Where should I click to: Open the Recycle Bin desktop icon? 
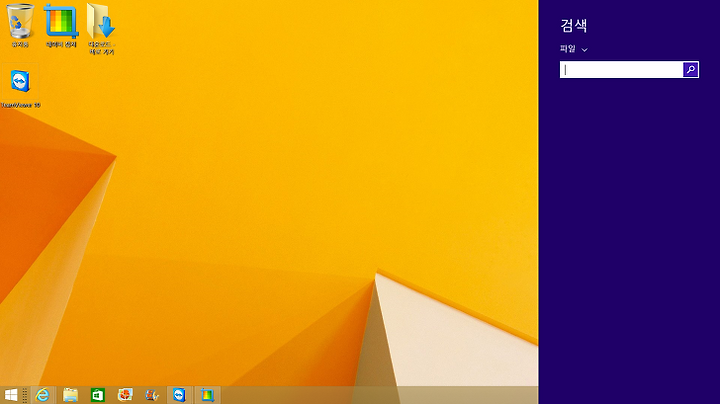pyautogui.click(x=20, y=26)
